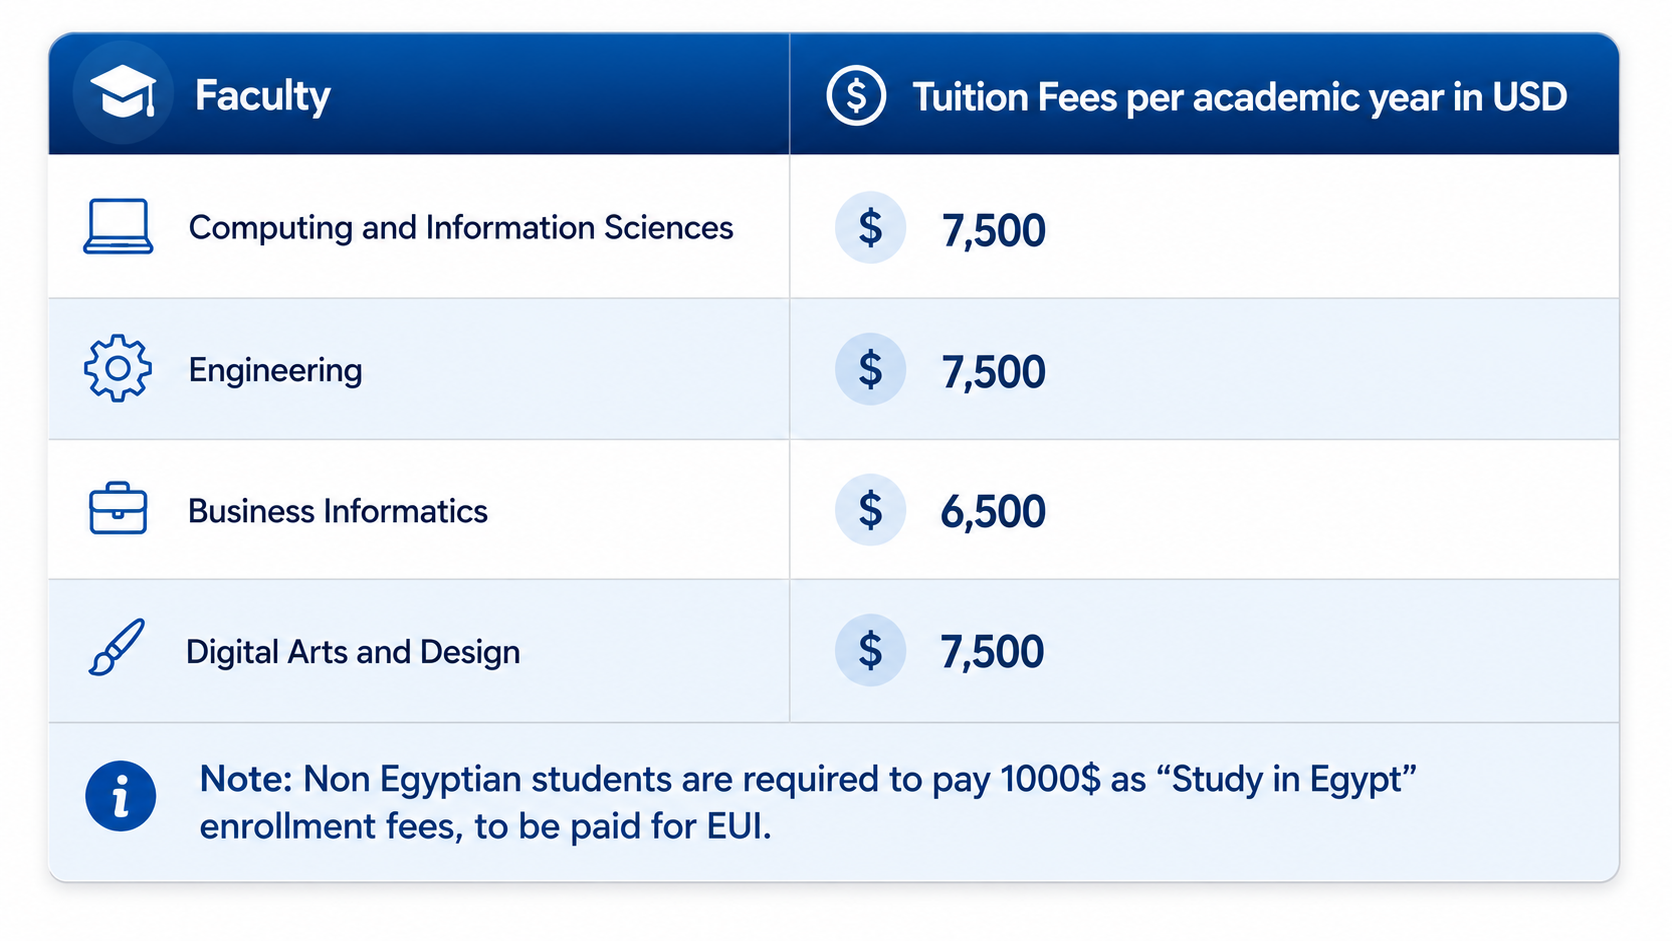
Task: Click dollar badge in Business Informatics row
Action: point(871,510)
